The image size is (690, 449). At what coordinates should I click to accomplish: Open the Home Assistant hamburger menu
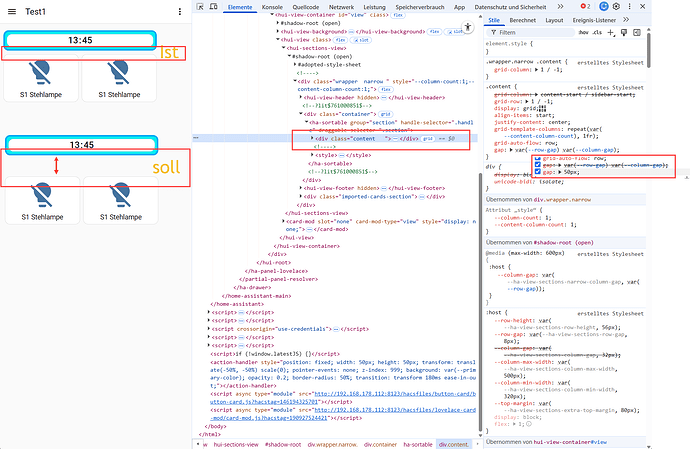pos(12,9)
